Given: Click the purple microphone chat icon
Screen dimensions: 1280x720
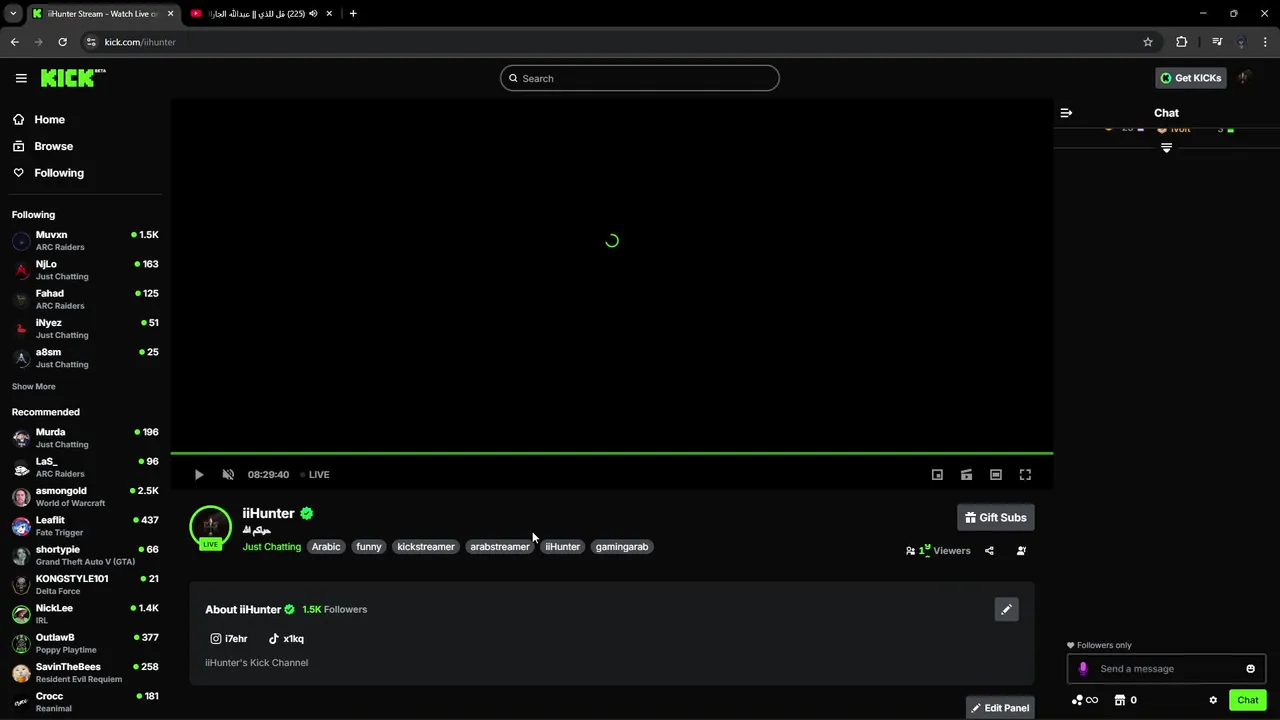Looking at the screenshot, I should (x=1083, y=669).
